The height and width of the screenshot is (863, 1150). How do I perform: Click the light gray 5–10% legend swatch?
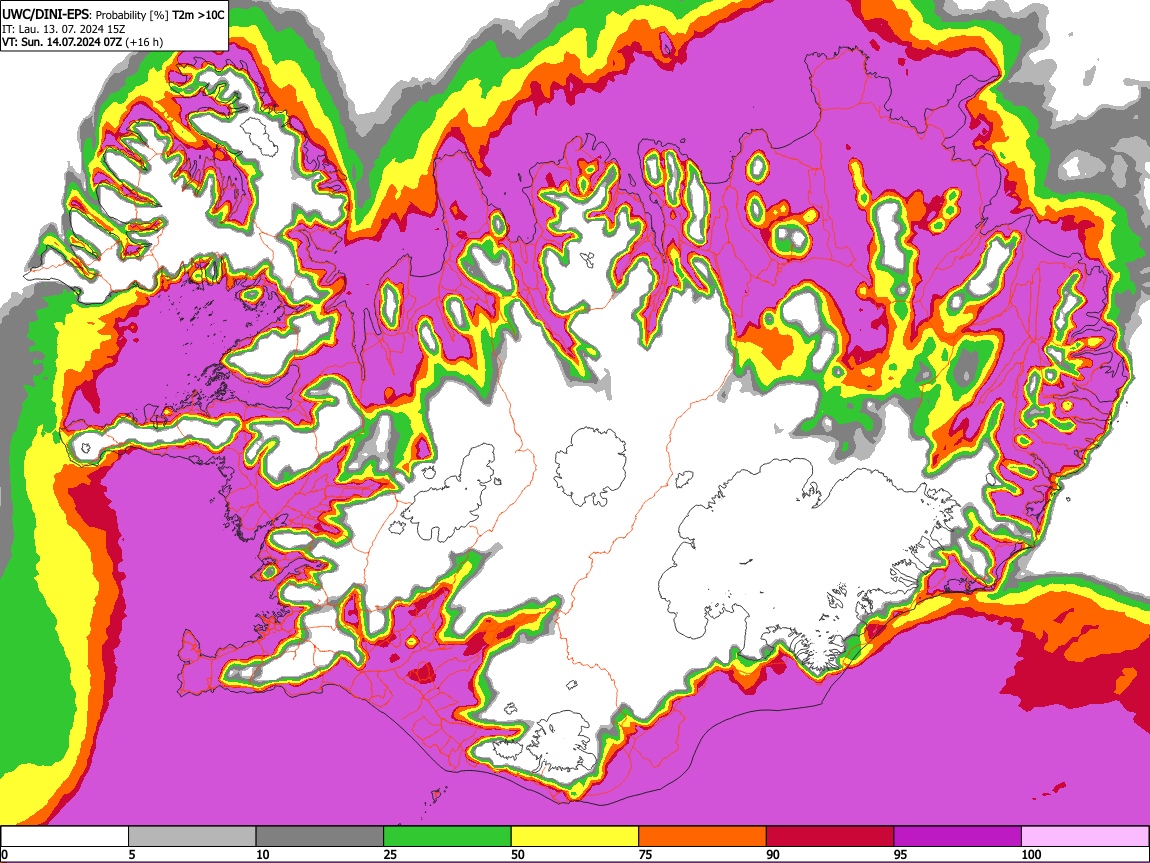192,837
